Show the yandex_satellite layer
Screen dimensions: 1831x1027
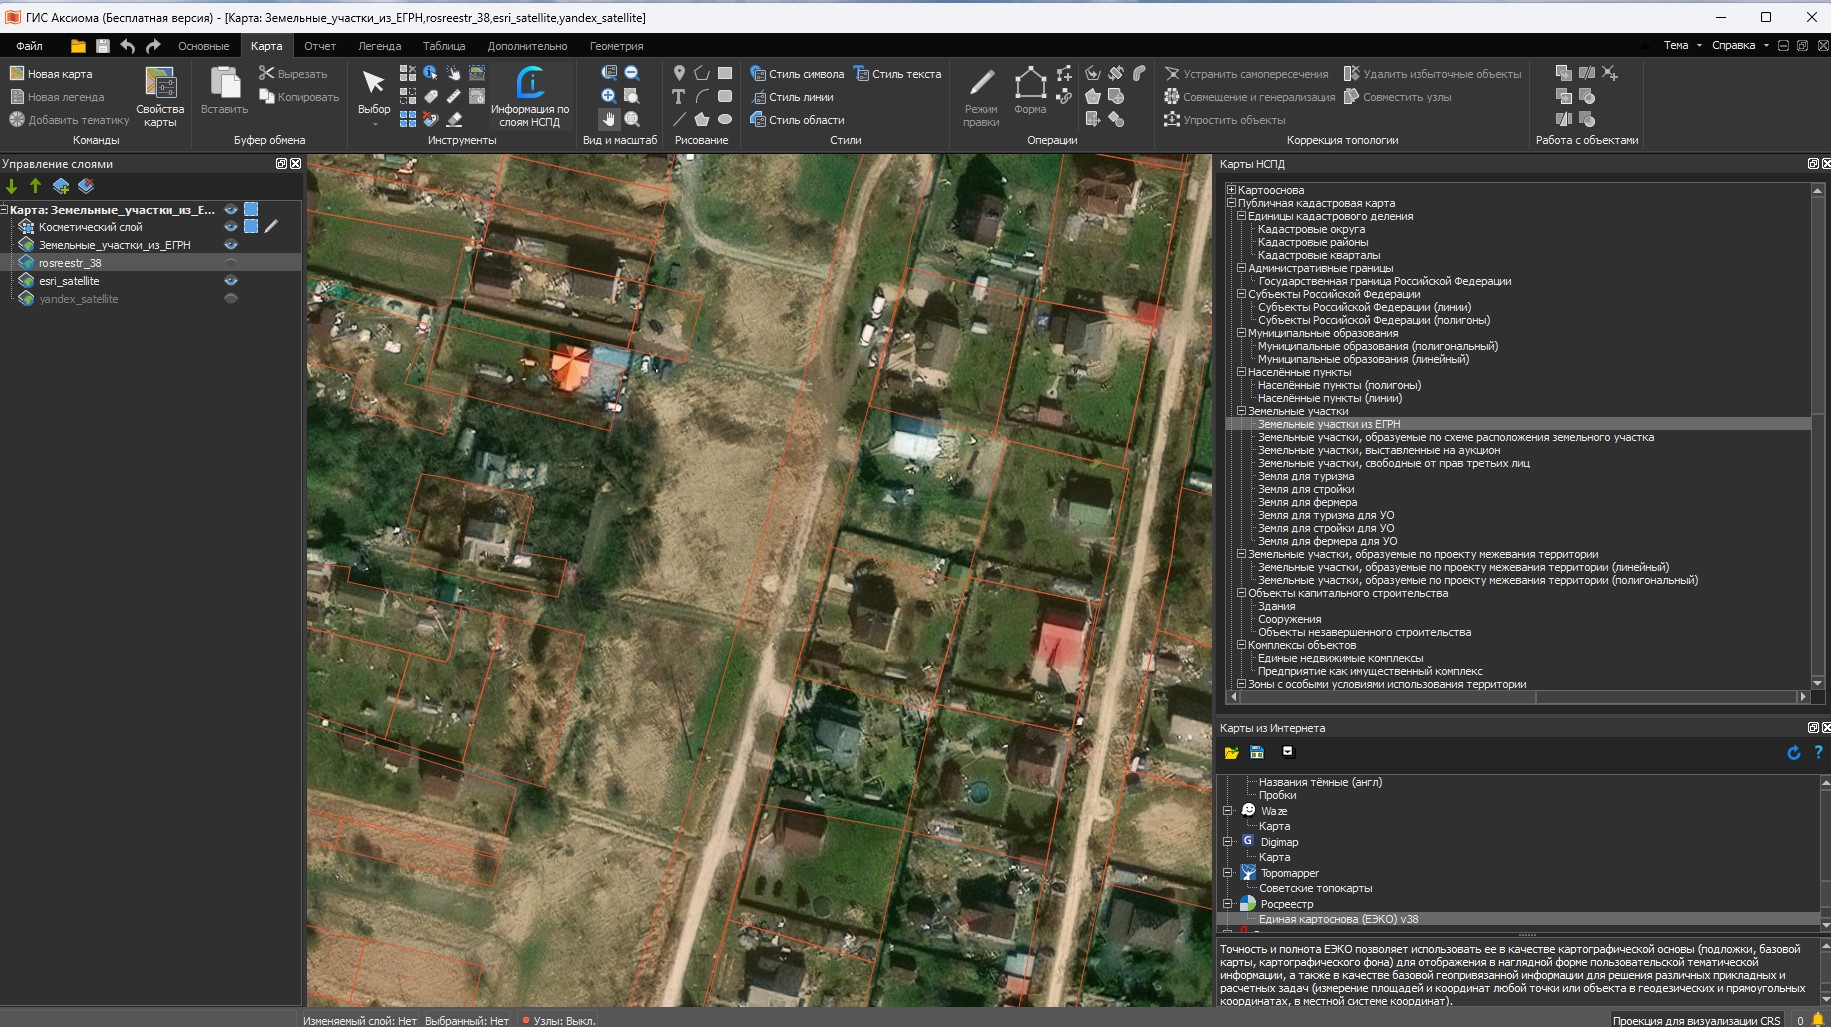click(x=231, y=299)
